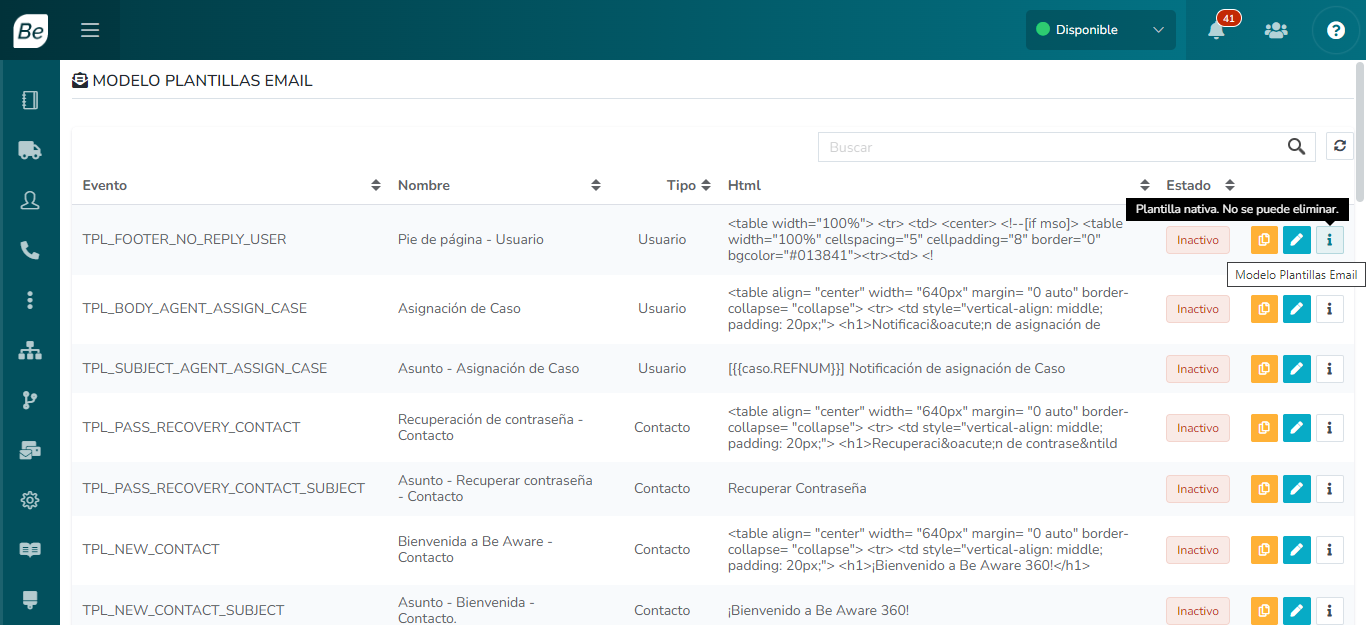Click the search magnifier icon

1296,147
